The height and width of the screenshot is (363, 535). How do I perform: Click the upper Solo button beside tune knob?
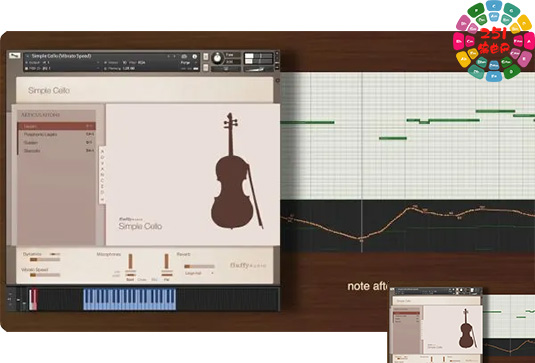pos(205,57)
